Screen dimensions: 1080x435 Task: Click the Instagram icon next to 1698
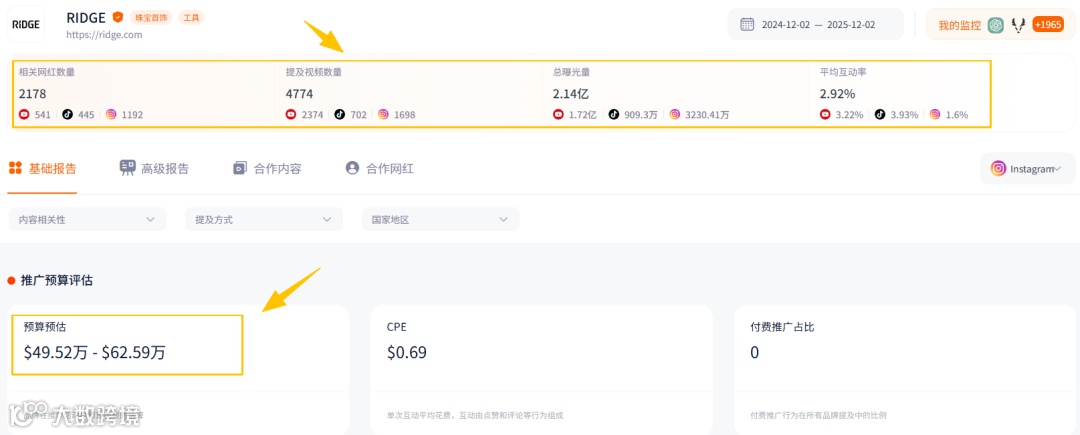pos(383,115)
